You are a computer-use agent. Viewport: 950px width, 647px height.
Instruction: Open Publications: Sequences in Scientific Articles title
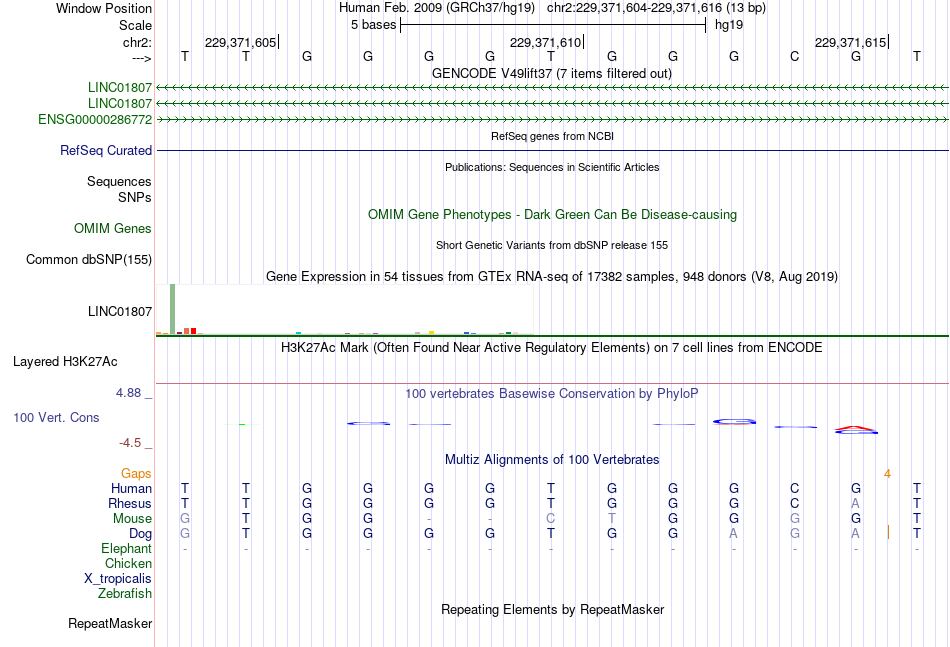[552, 167]
